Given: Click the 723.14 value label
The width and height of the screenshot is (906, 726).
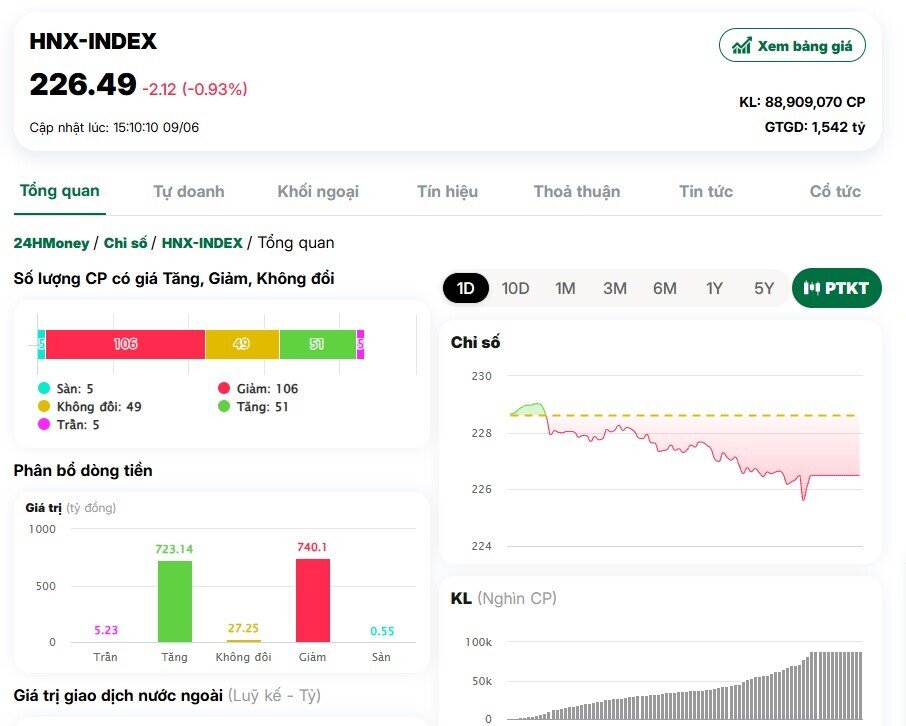Looking at the screenshot, I should click(174, 549).
